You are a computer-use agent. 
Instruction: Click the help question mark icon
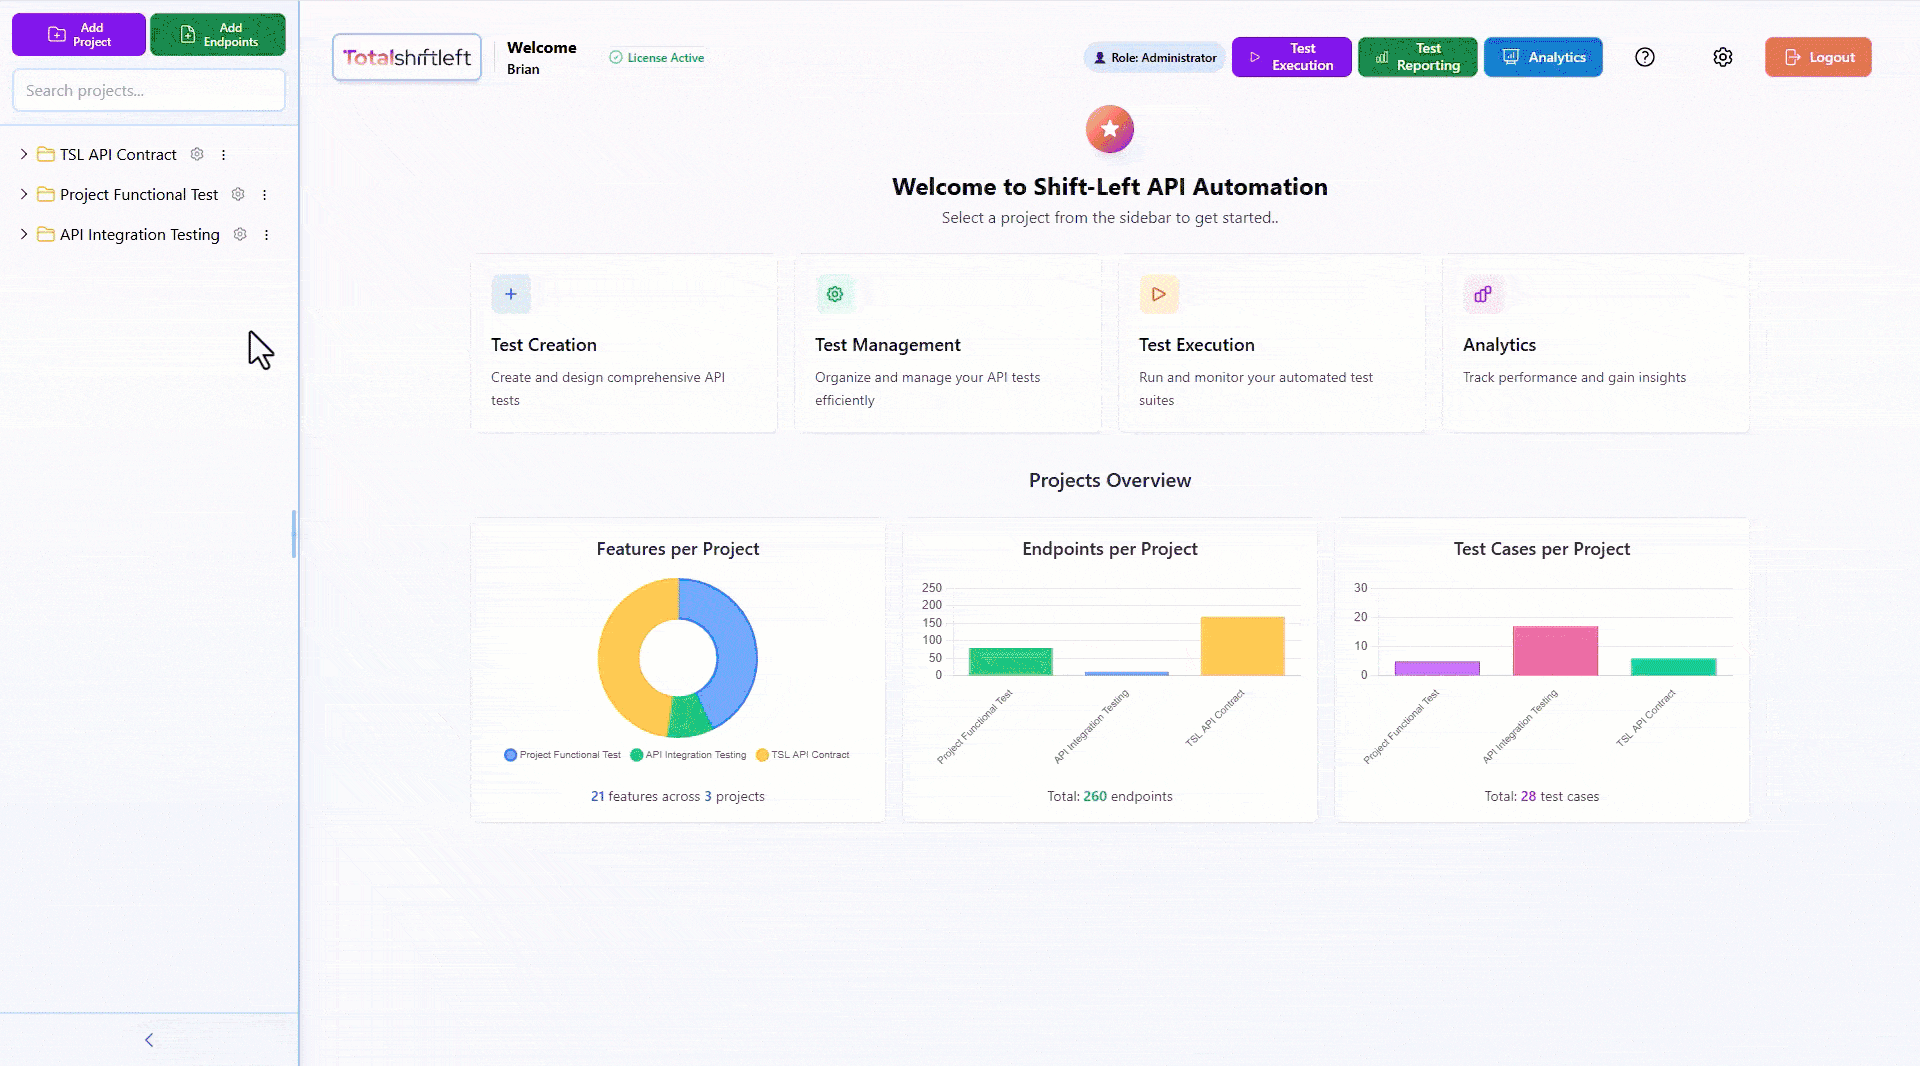(1645, 57)
